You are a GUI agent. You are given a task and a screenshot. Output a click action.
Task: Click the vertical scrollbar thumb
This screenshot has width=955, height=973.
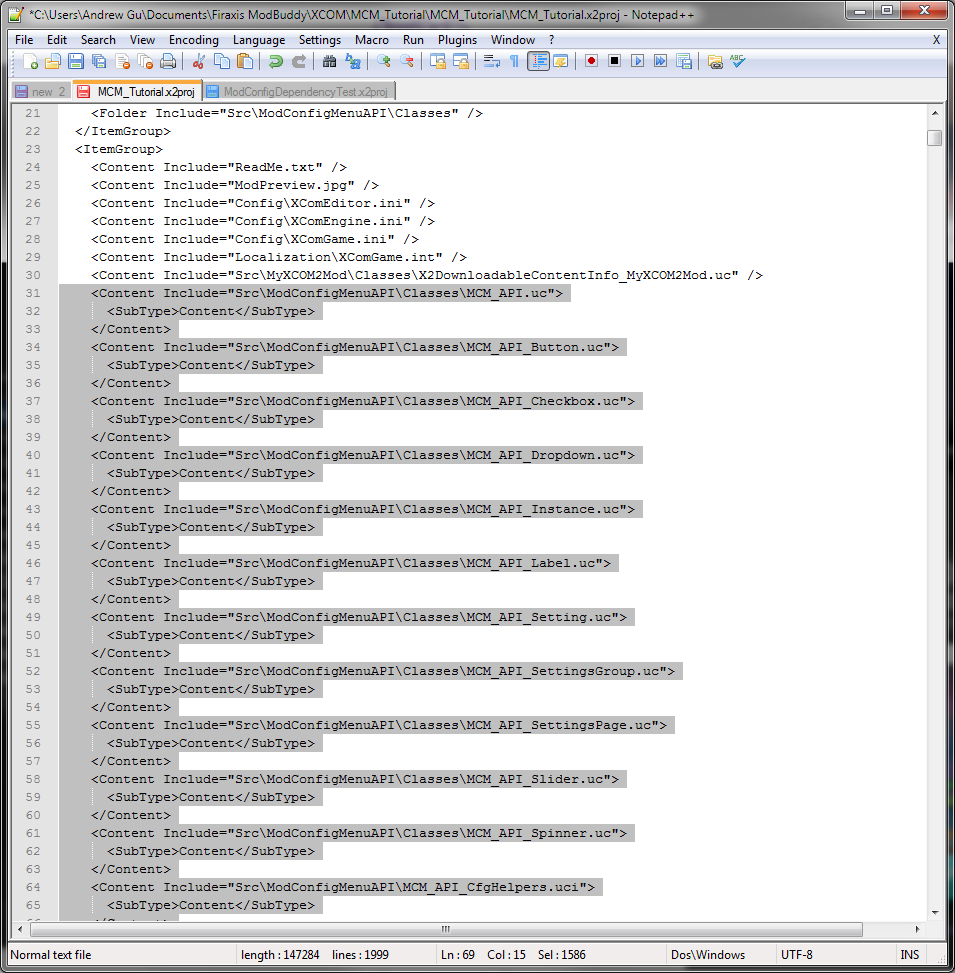pyautogui.click(x=935, y=137)
